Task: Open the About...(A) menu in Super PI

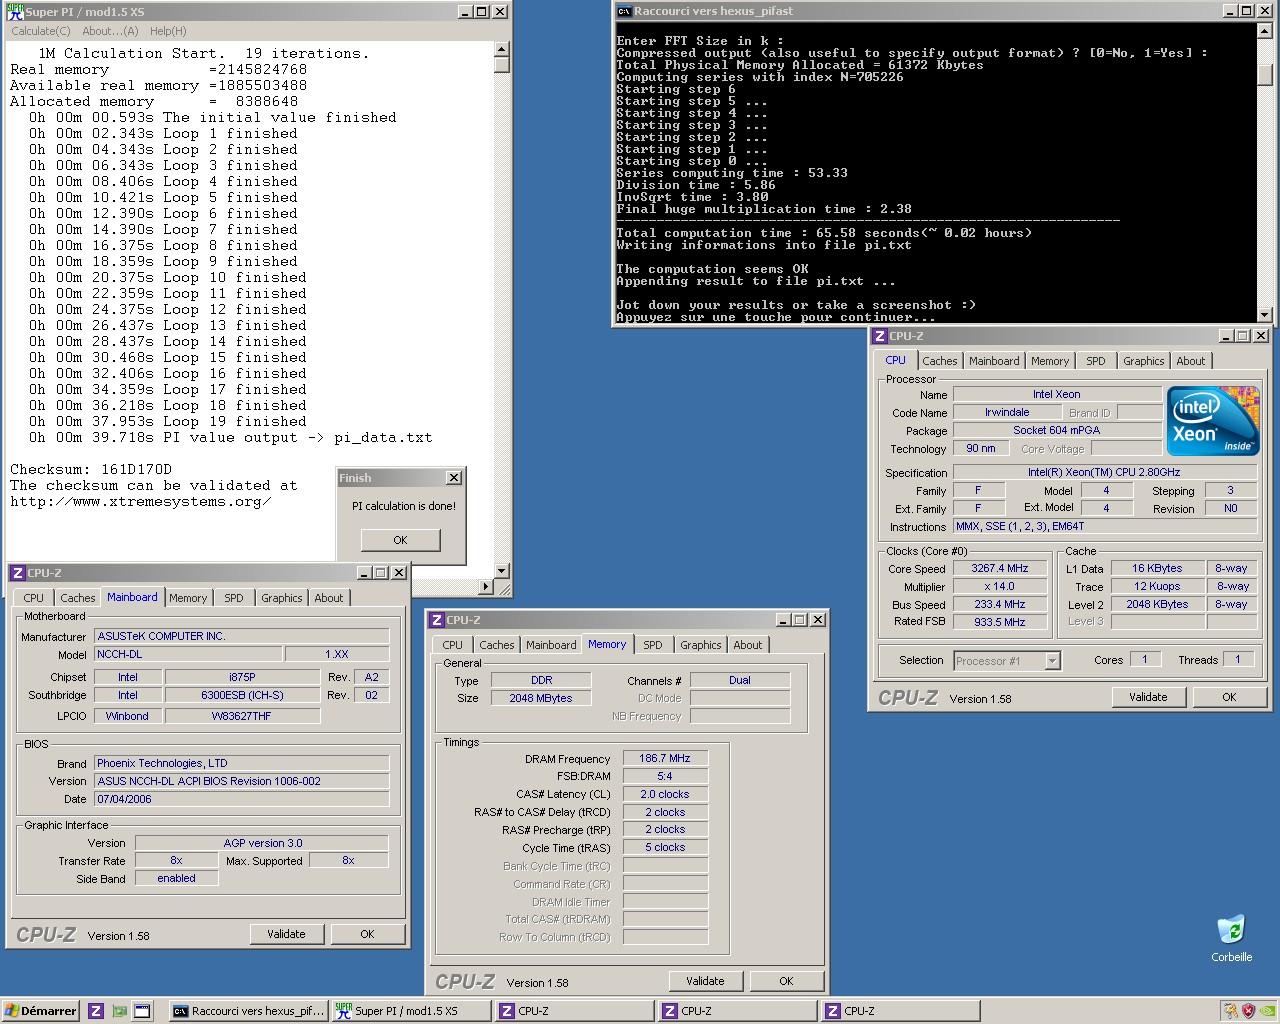Action: (x=110, y=31)
